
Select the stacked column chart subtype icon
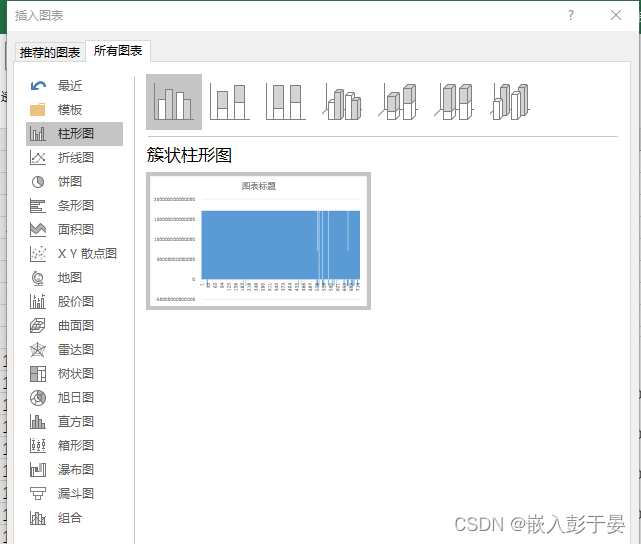[230, 102]
